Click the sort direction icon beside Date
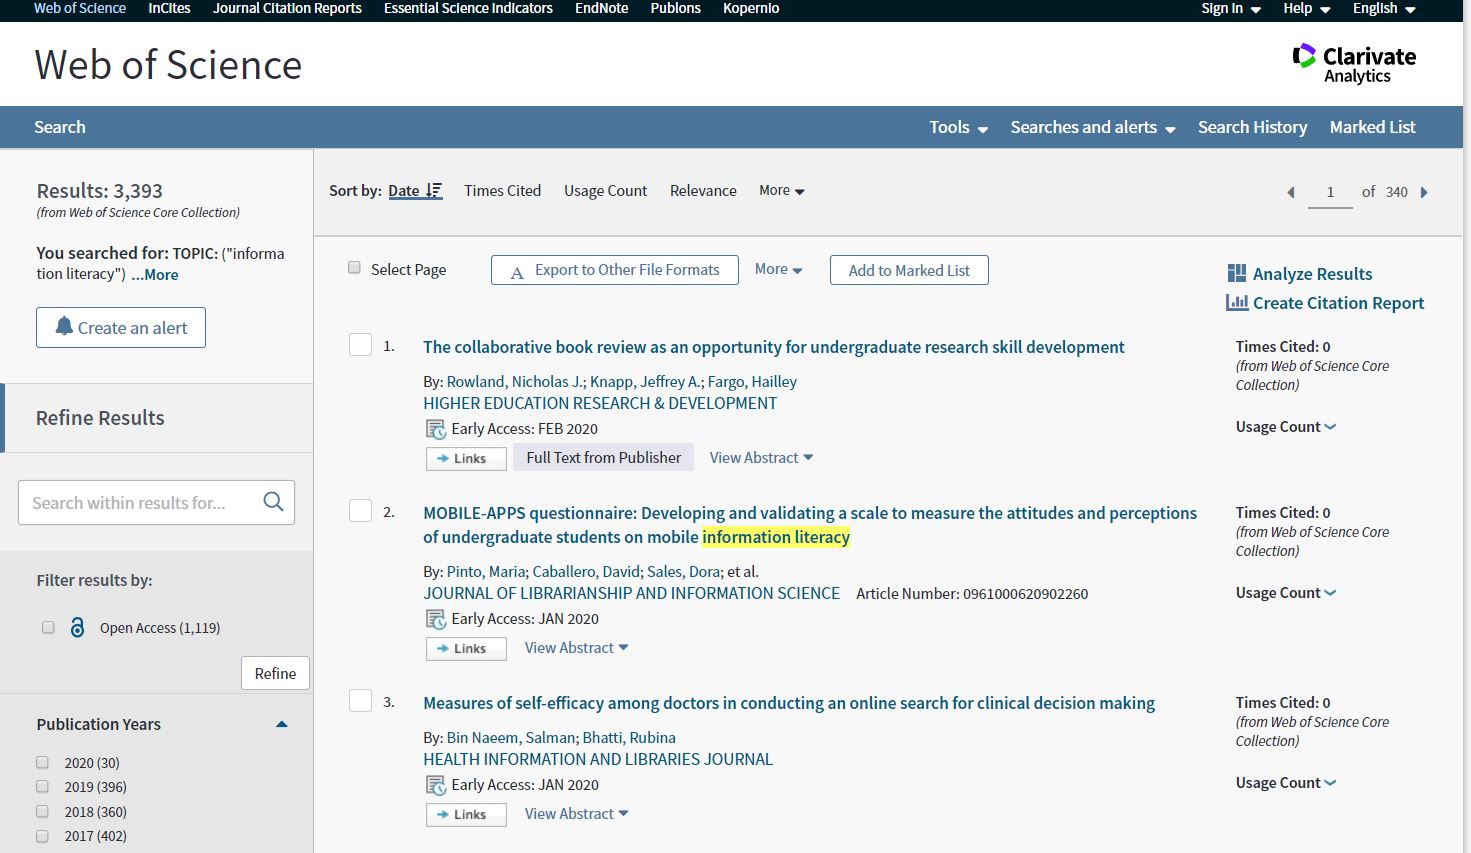This screenshot has width=1471, height=853. (433, 190)
